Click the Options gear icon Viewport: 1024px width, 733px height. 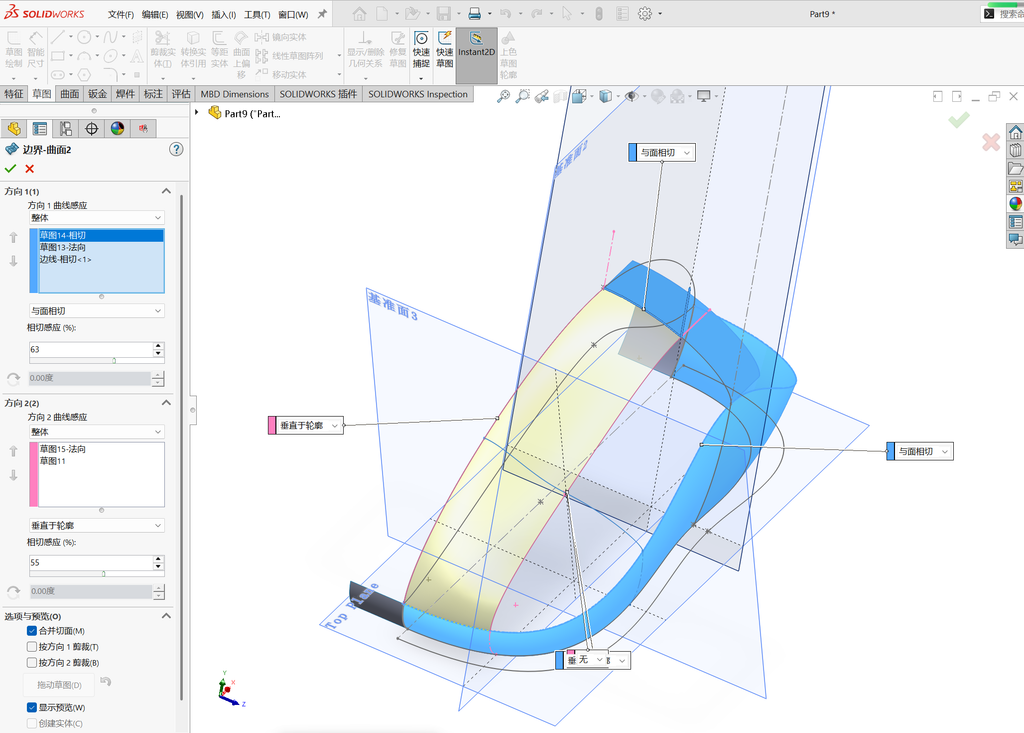(645, 13)
